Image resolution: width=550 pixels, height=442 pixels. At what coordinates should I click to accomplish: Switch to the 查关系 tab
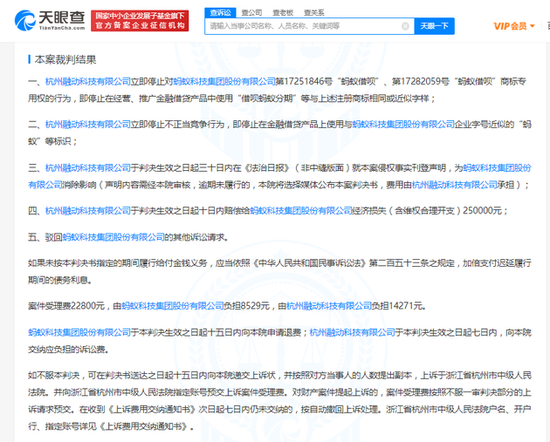(314, 13)
